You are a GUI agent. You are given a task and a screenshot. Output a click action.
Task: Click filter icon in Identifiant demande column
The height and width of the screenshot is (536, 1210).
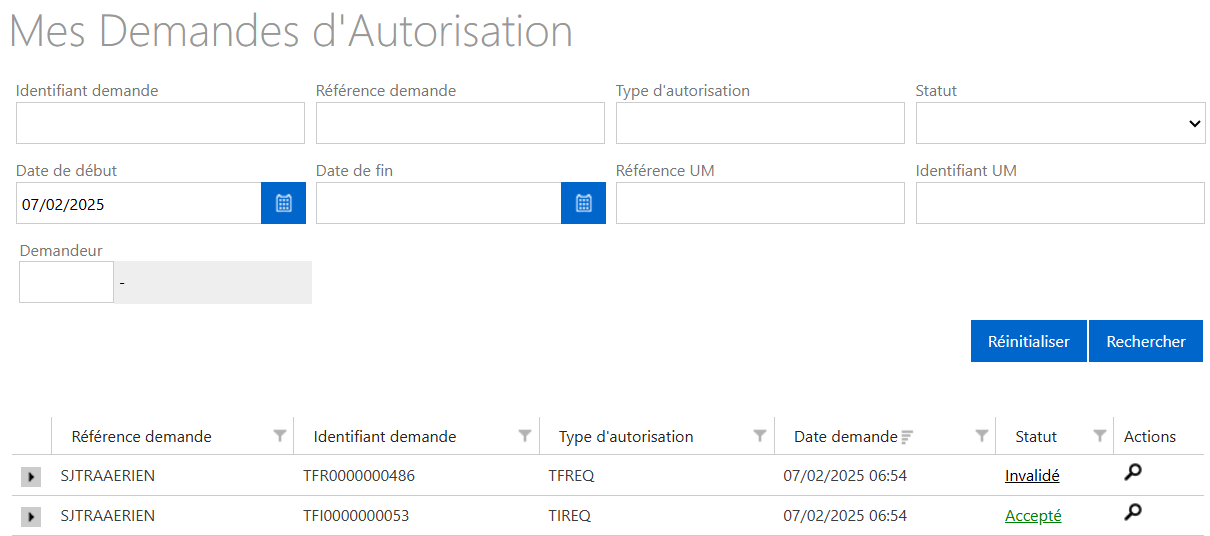pyautogui.click(x=525, y=436)
